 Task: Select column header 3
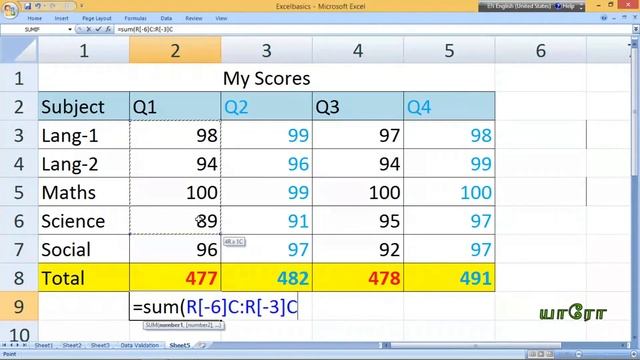tap(267, 51)
